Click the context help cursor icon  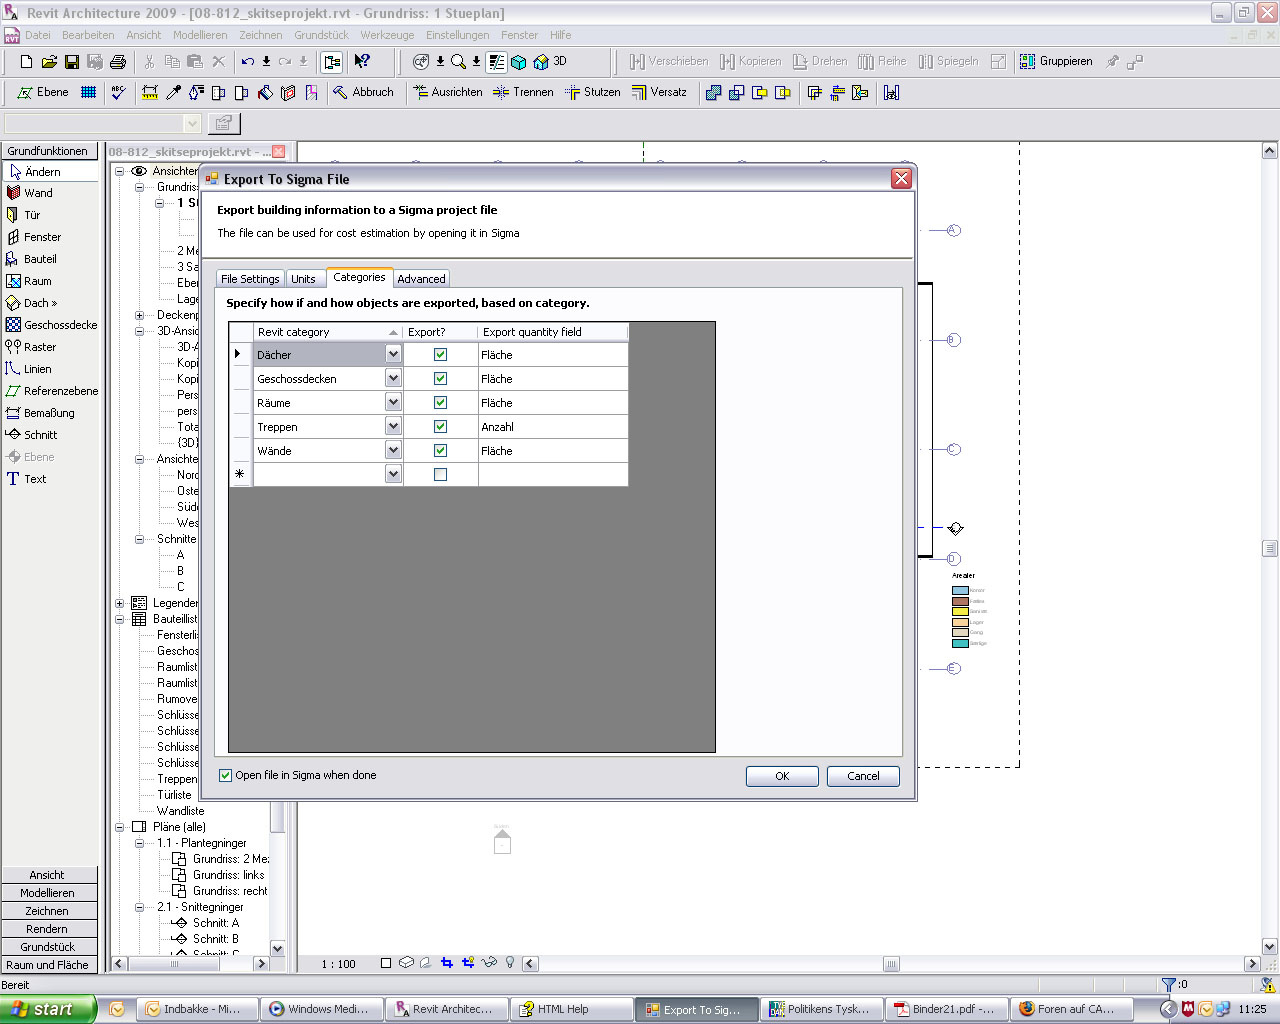[362, 62]
